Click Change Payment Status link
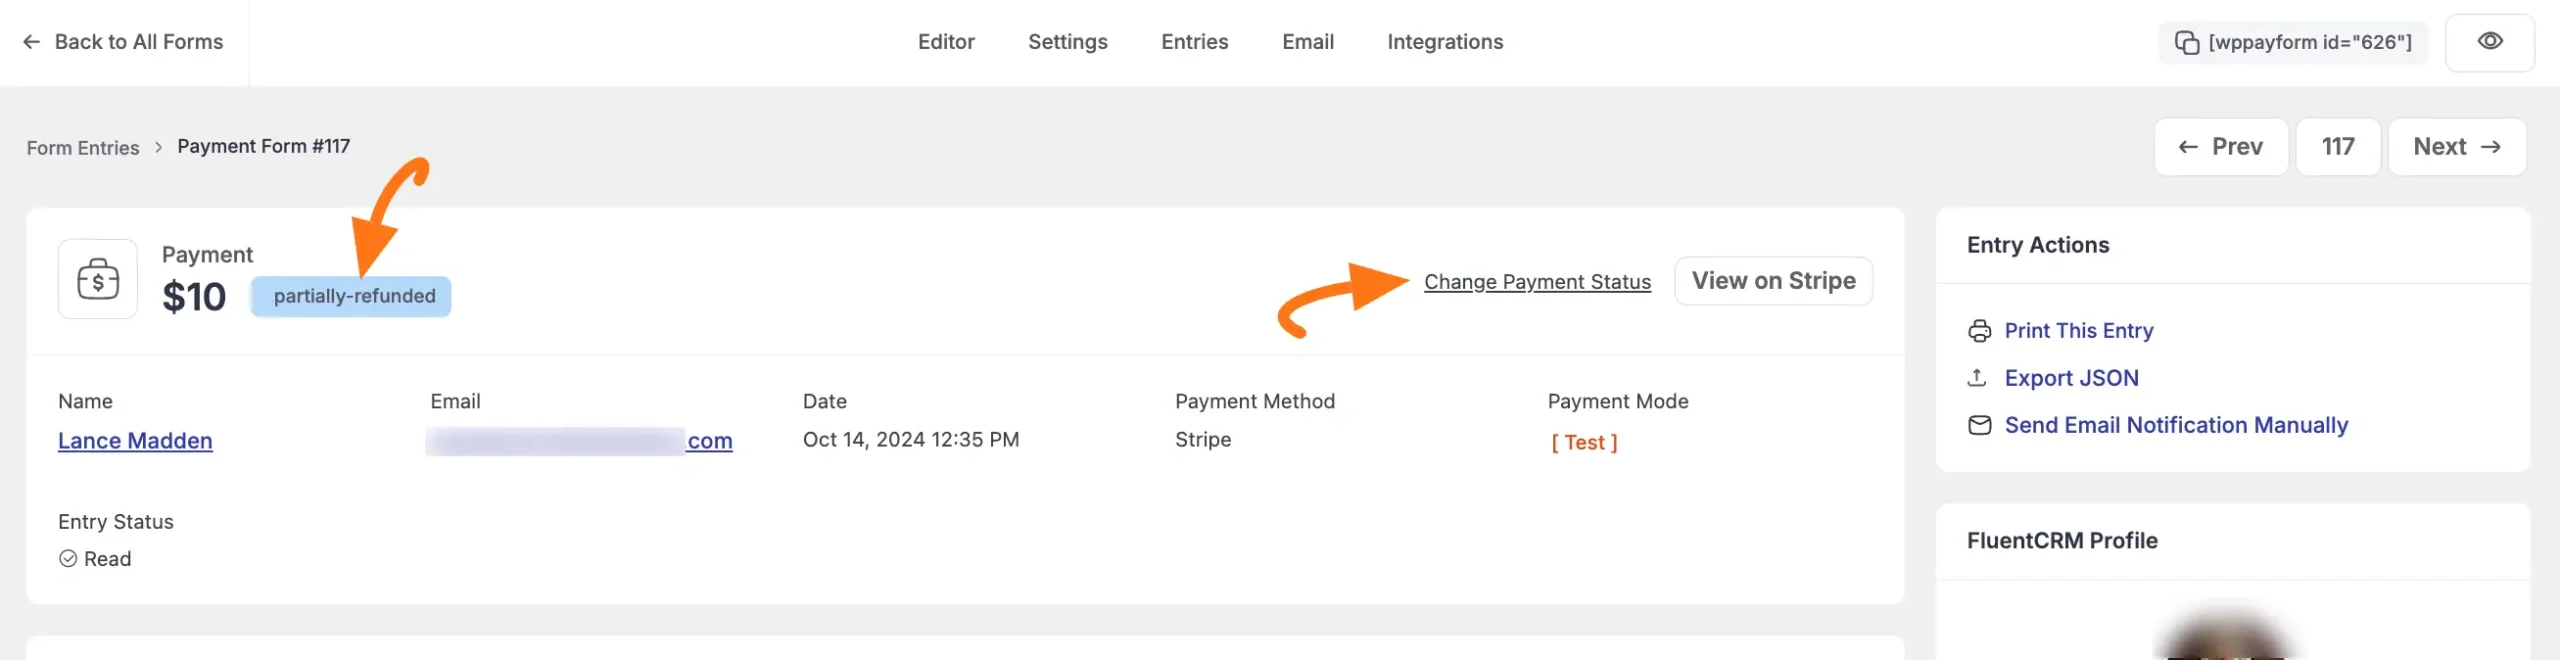 click(1537, 282)
